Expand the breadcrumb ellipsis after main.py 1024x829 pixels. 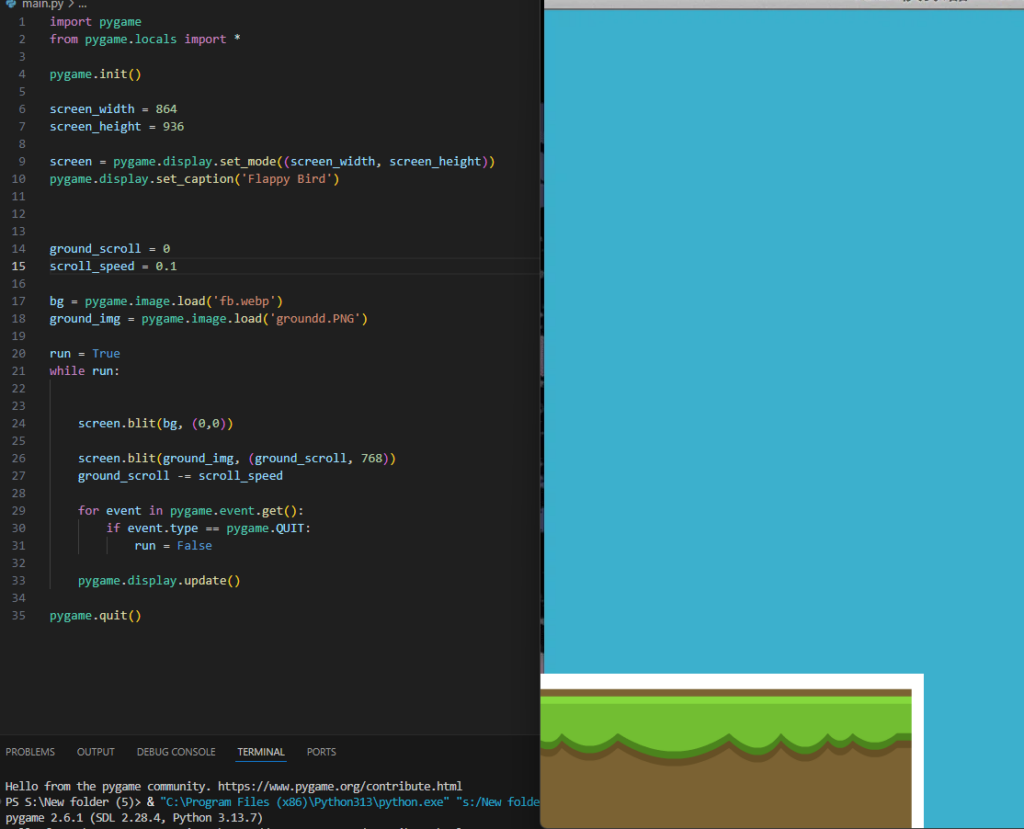point(82,5)
